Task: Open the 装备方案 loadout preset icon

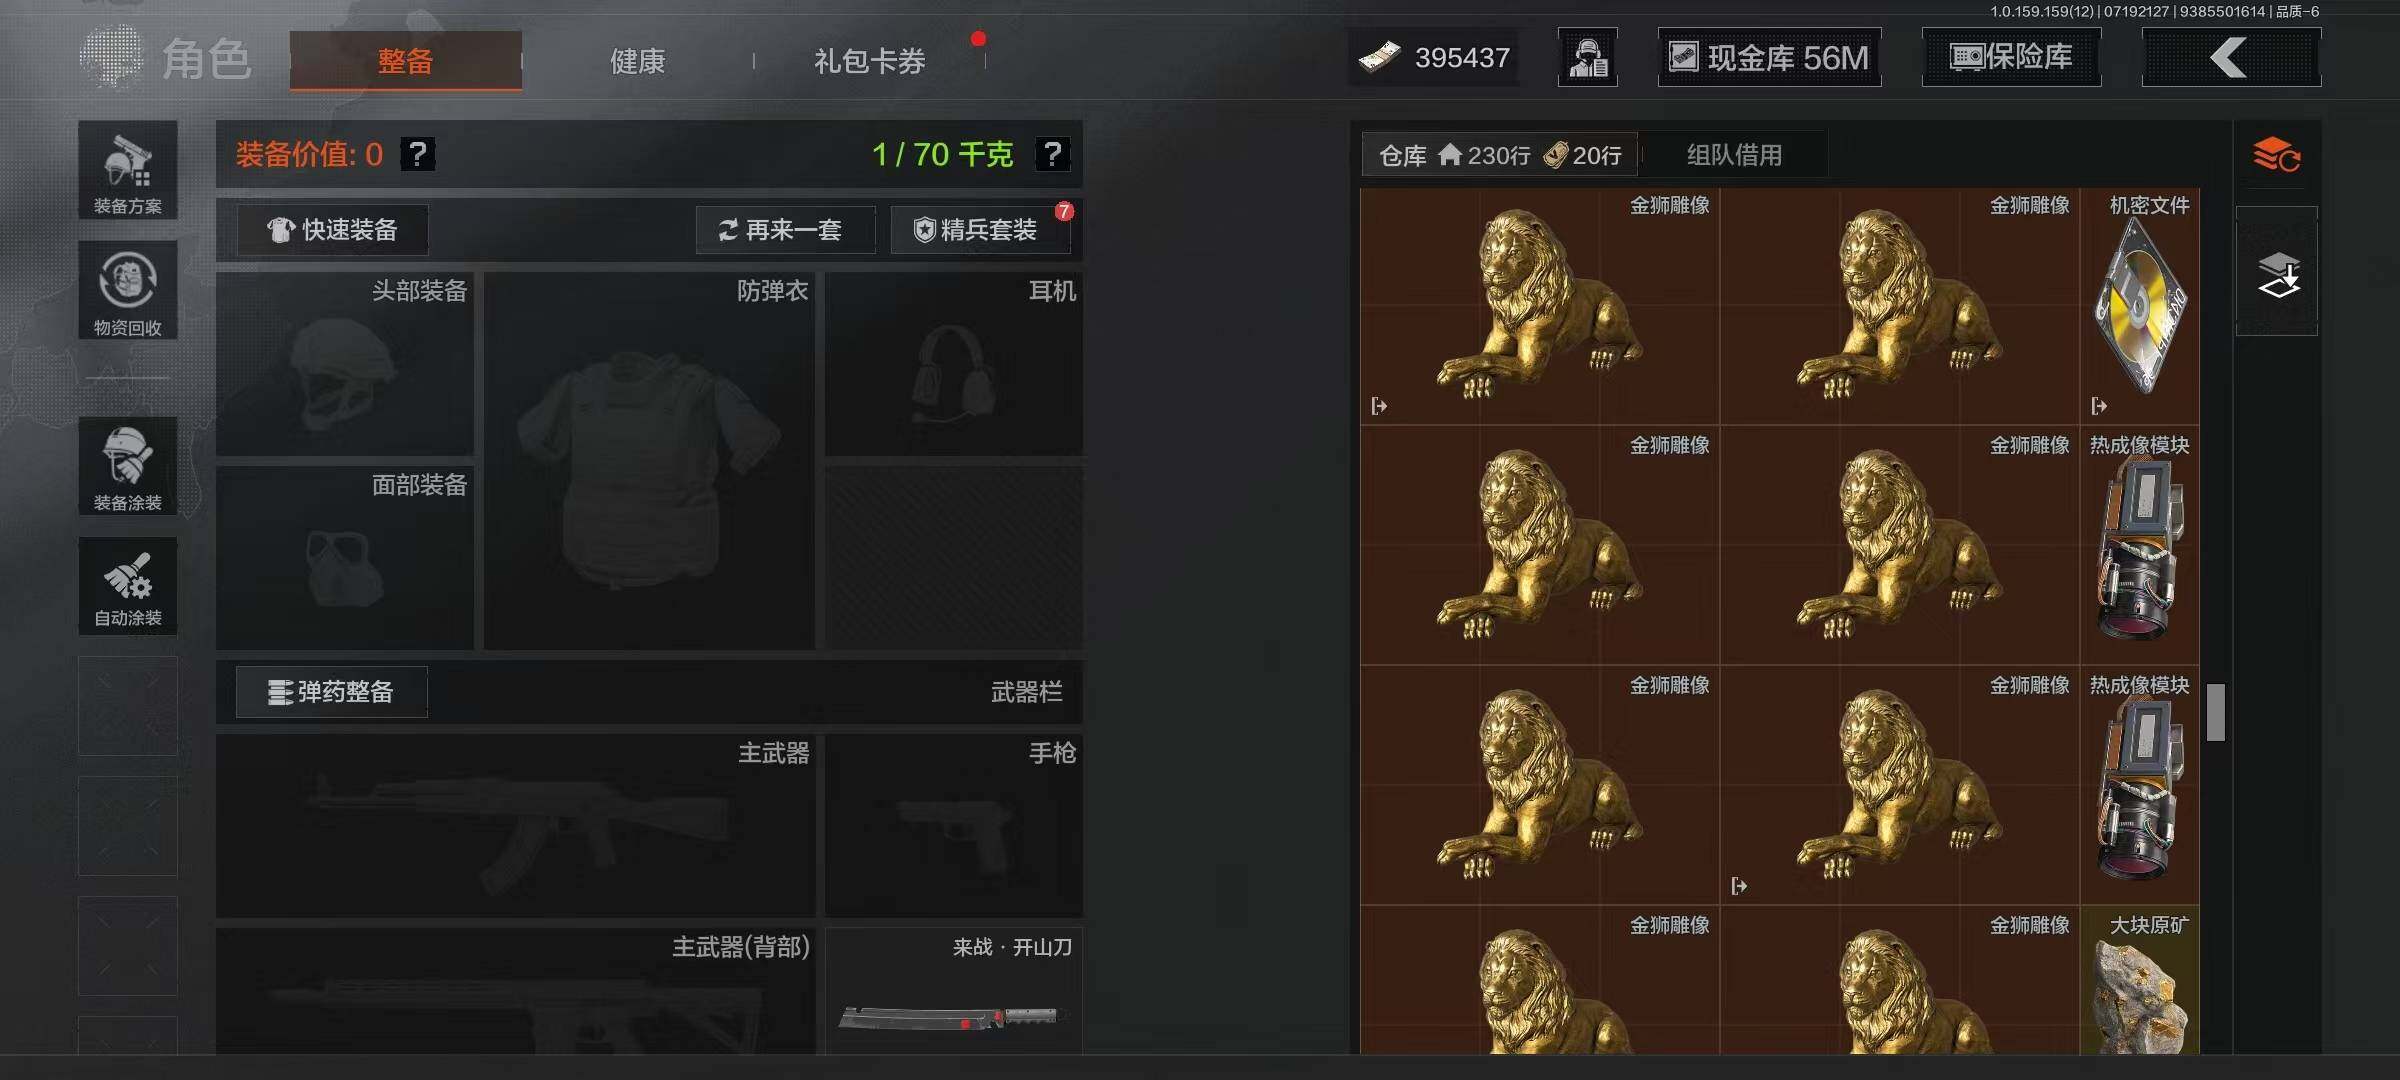Action: click(x=128, y=170)
